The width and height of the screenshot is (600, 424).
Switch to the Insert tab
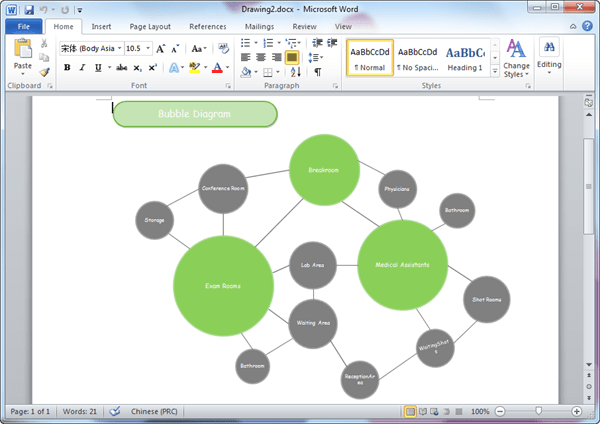(x=101, y=26)
